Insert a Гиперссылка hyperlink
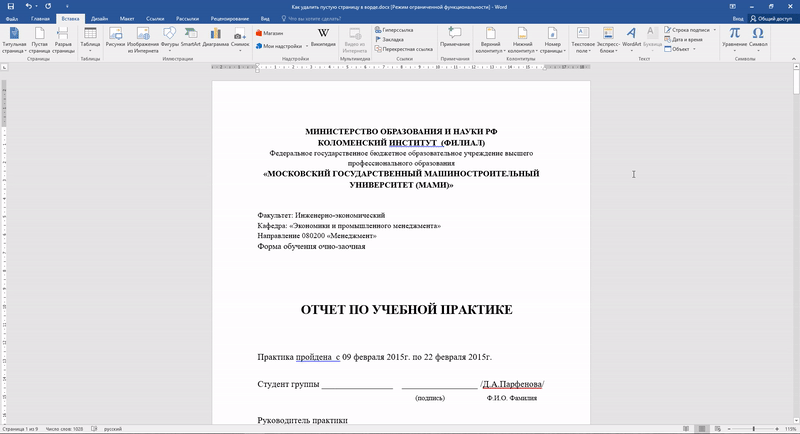Screen dimensions: 800x434 pyautogui.click(x=394, y=30)
